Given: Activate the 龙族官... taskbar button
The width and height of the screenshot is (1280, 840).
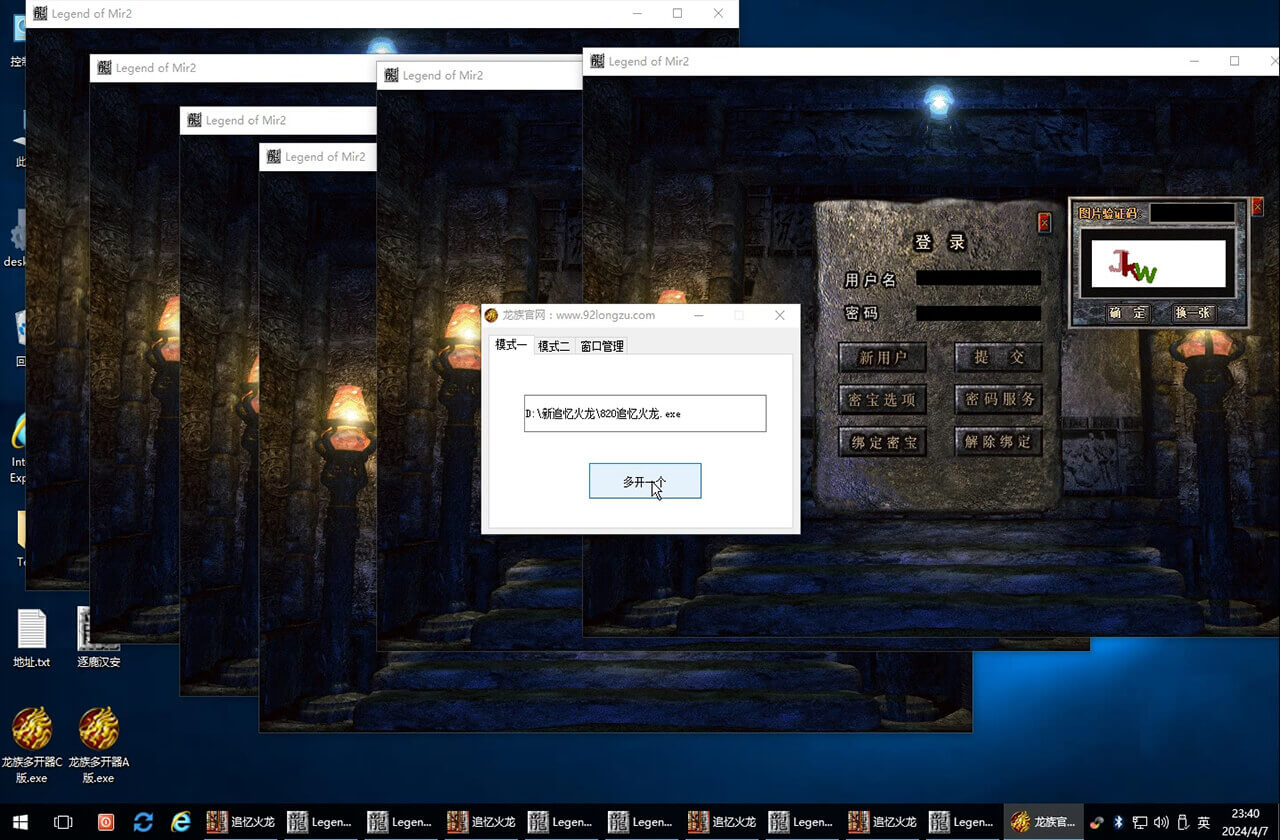Looking at the screenshot, I should click(1043, 822).
